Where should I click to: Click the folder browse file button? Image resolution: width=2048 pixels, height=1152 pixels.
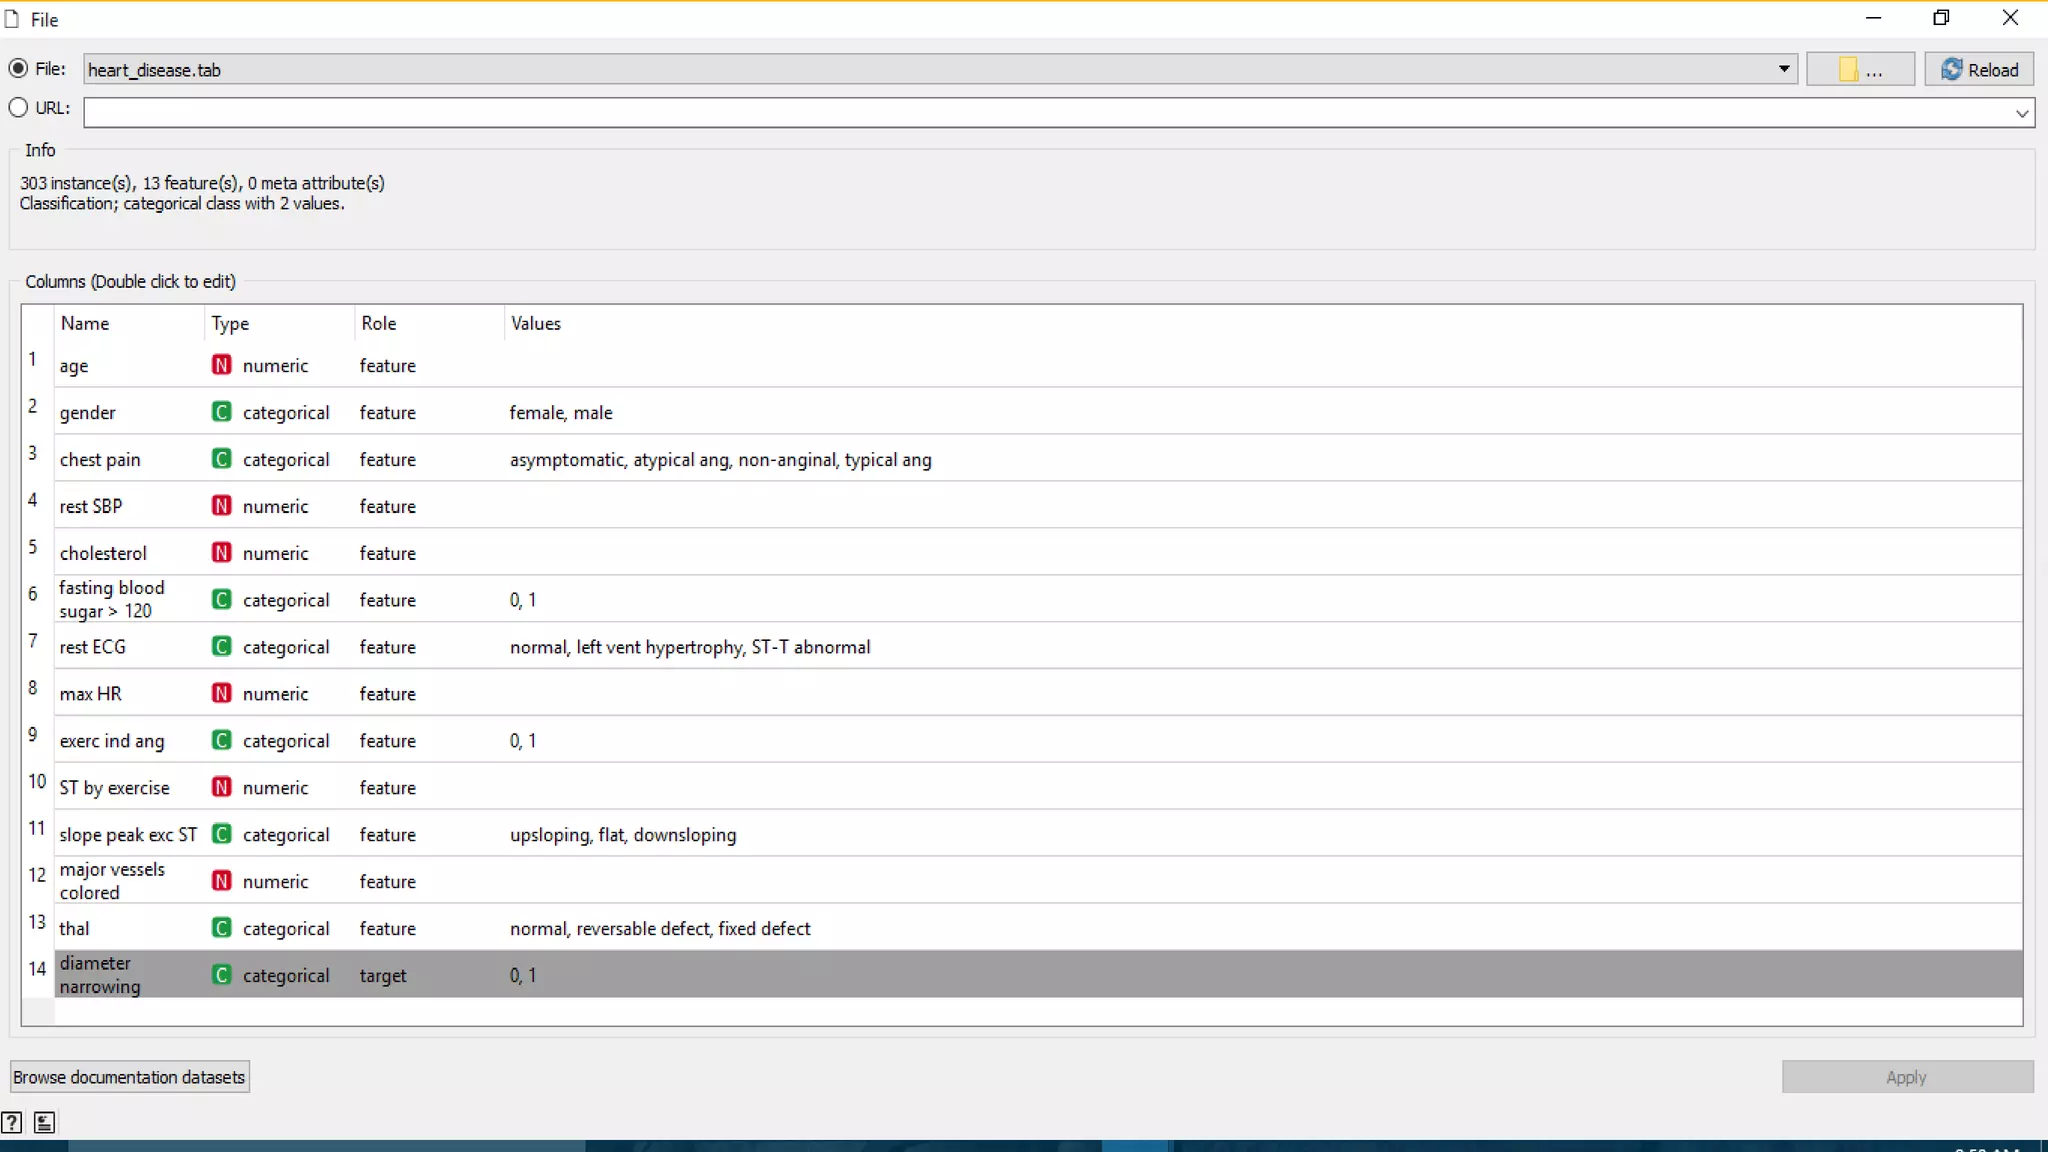click(1859, 69)
